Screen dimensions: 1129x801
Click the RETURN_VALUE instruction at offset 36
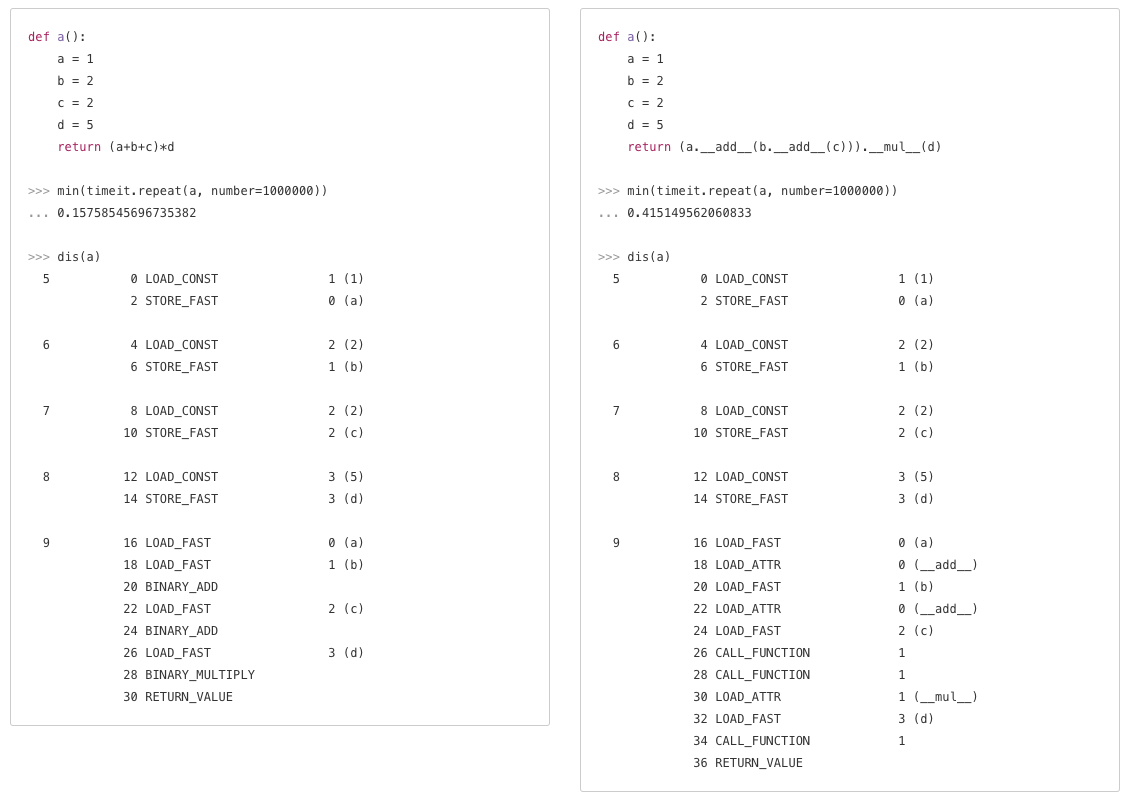(748, 763)
